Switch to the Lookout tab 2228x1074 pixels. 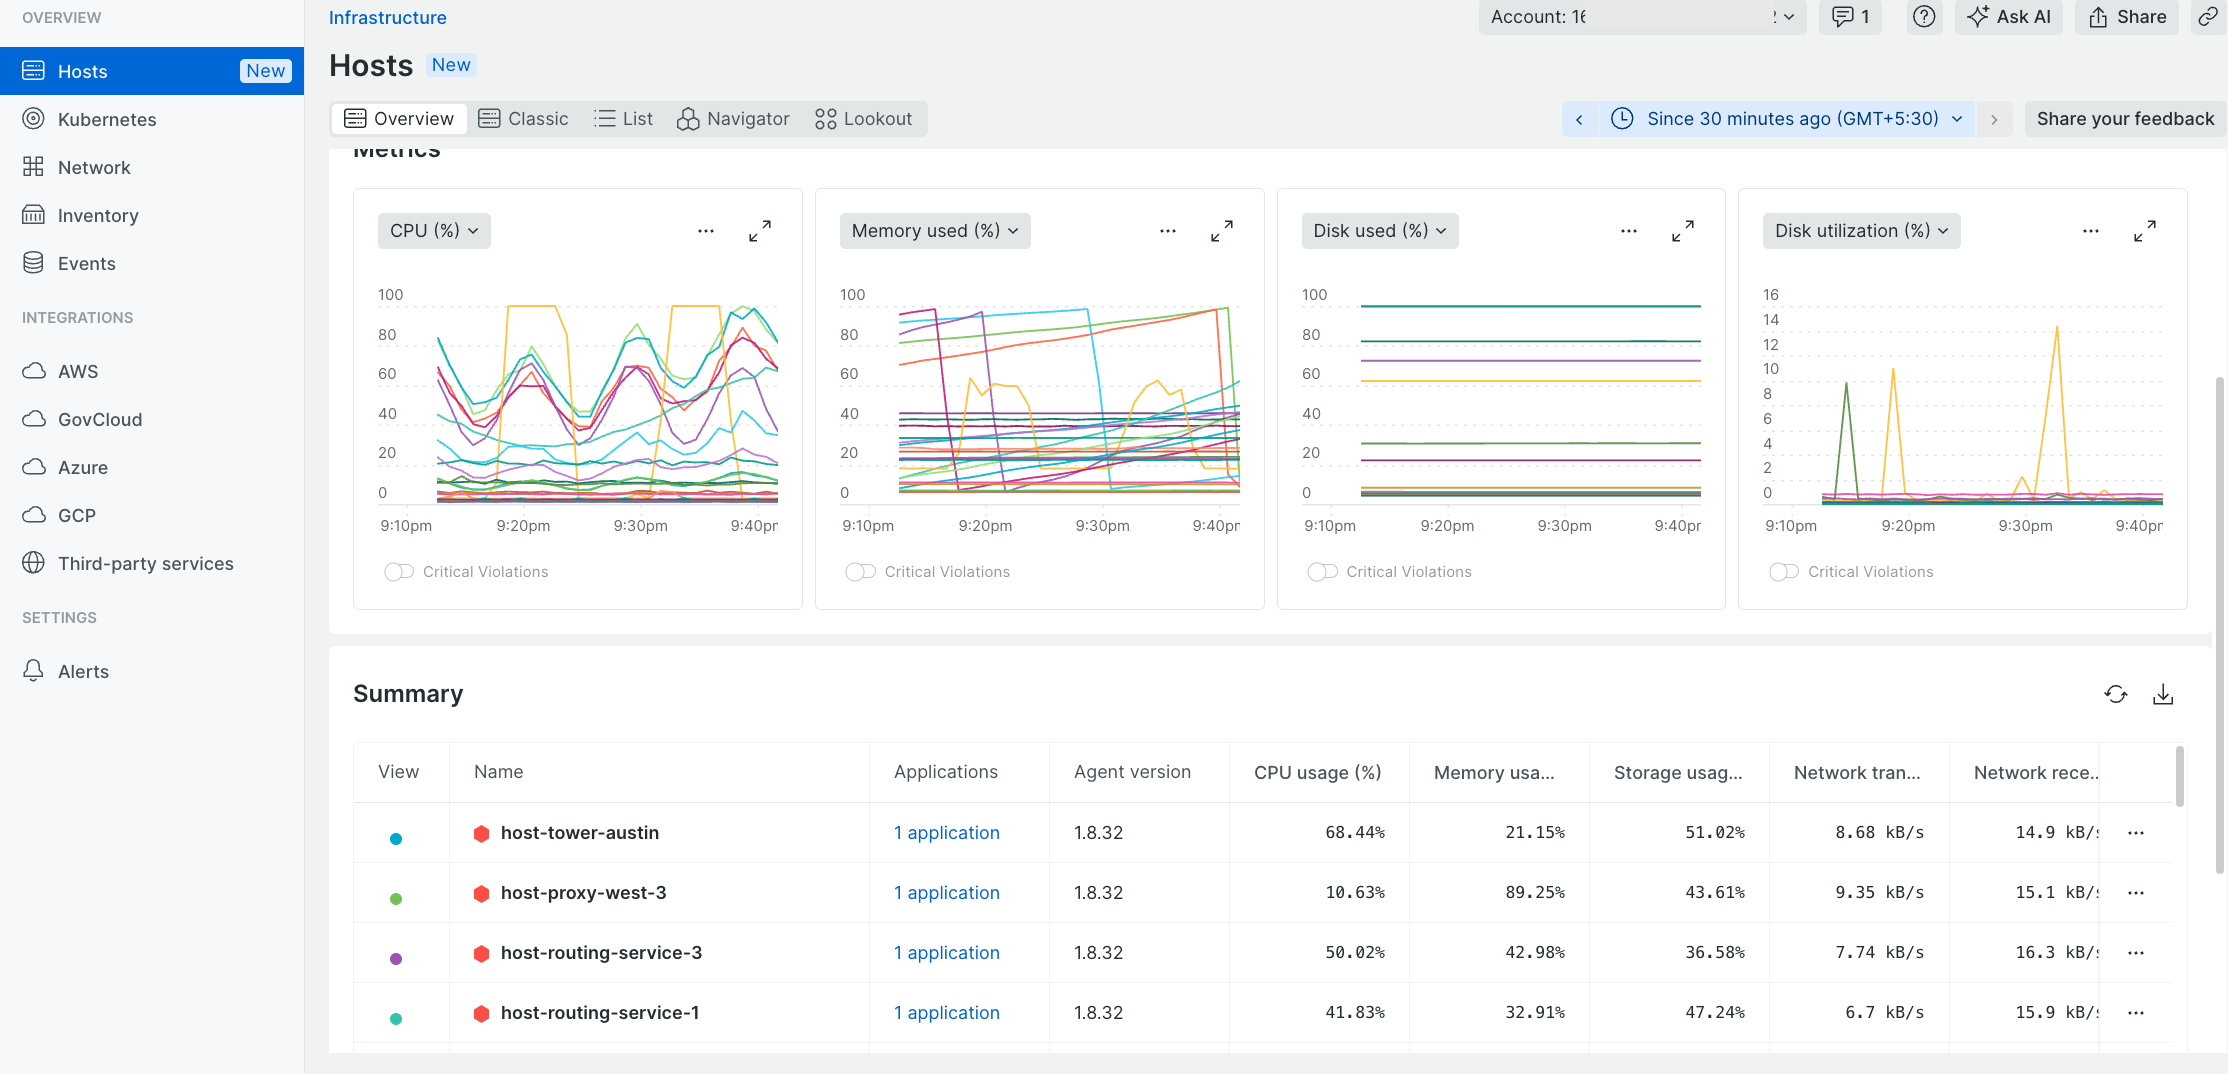pyautogui.click(x=864, y=119)
